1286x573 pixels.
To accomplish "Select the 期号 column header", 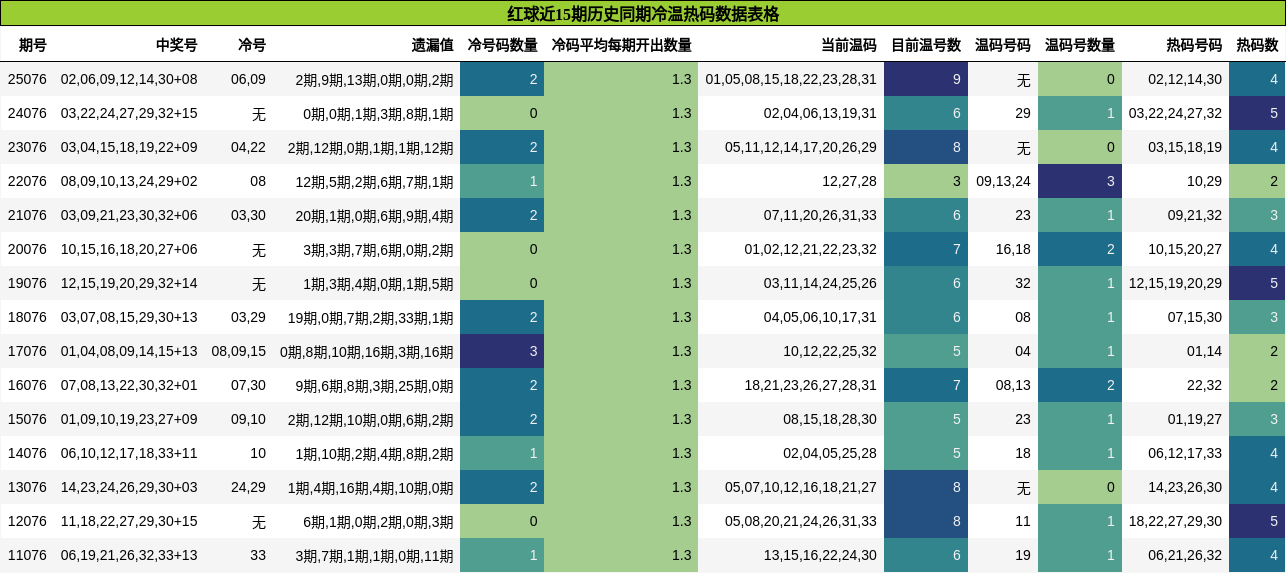I will click(33, 45).
